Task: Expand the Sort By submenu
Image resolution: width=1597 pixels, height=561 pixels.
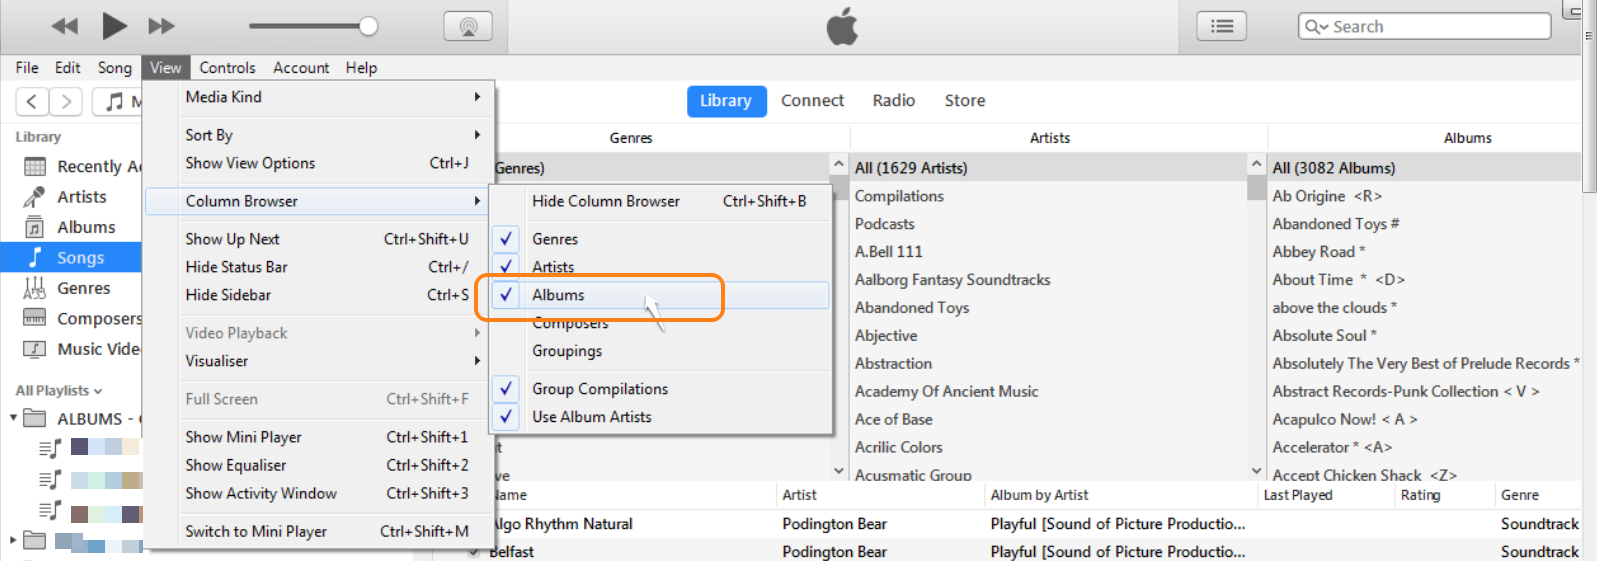Action: click(x=320, y=135)
